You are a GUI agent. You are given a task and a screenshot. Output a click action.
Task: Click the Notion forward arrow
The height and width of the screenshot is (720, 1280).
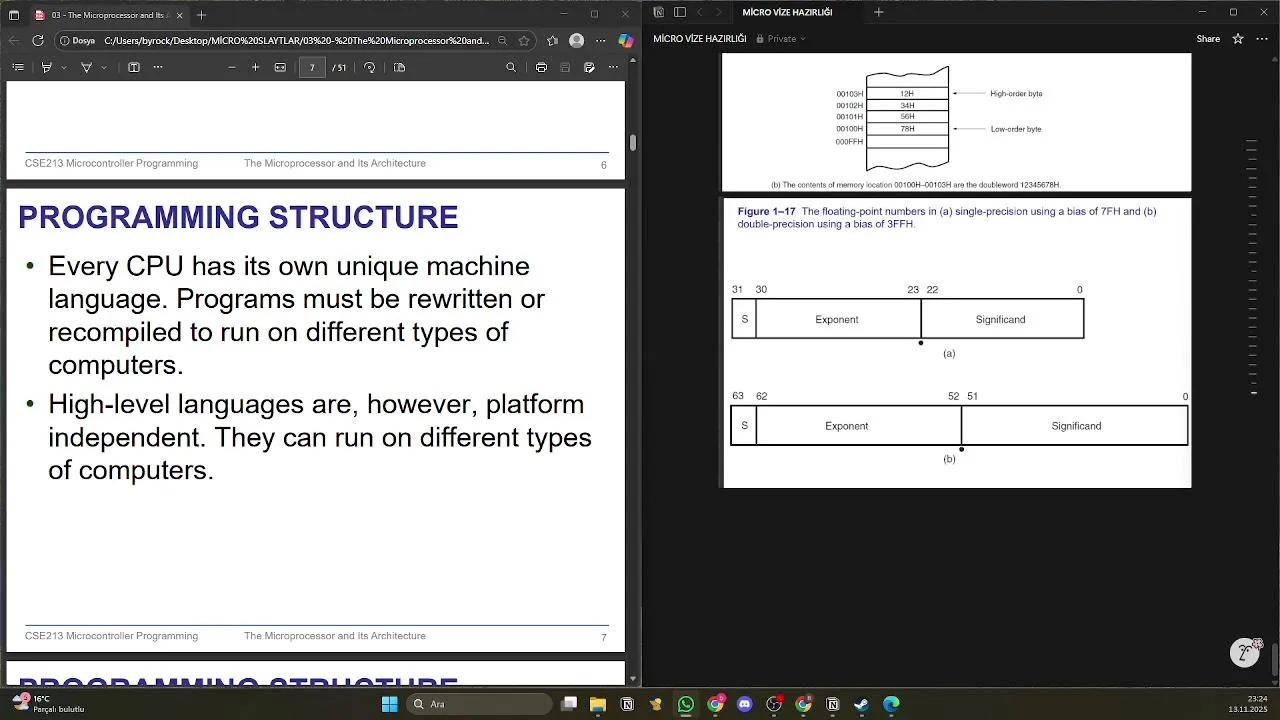pyautogui.click(x=718, y=12)
